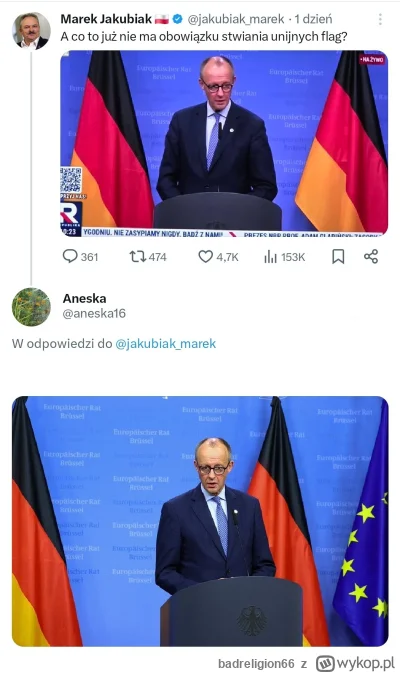400x673 pixels.
Task: Click the retweet arrows icon
Action: point(137,257)
